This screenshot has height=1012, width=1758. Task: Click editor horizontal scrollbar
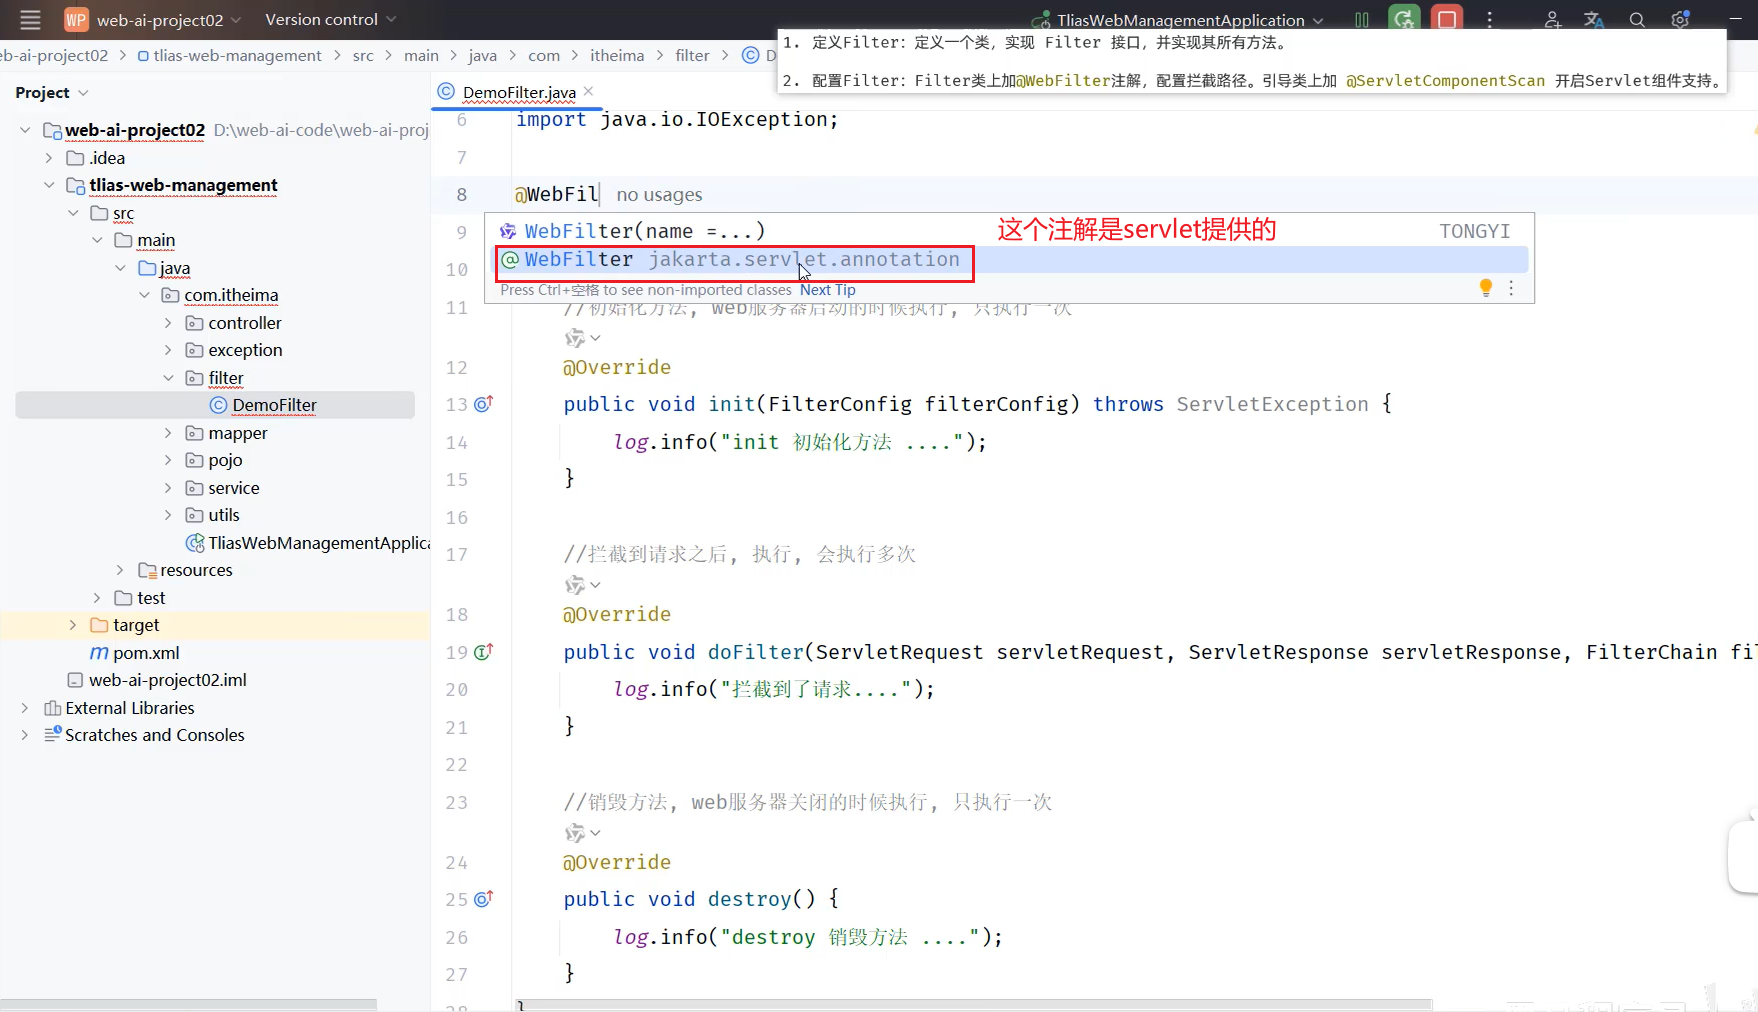coord(975,1003)
